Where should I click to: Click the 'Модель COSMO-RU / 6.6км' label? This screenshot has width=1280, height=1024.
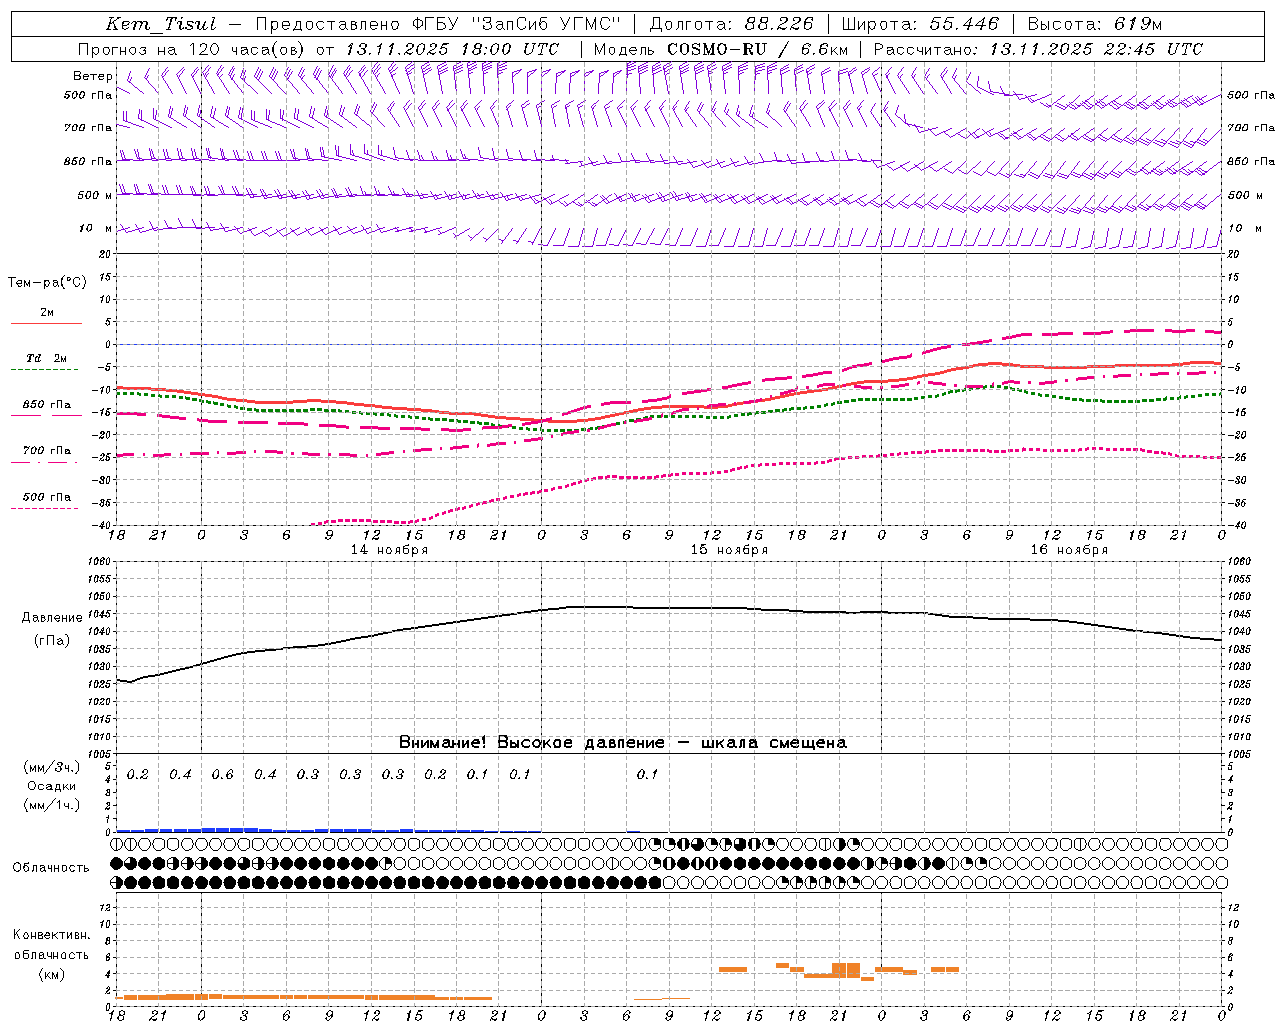pyautogui.click(x=721, y=49)
